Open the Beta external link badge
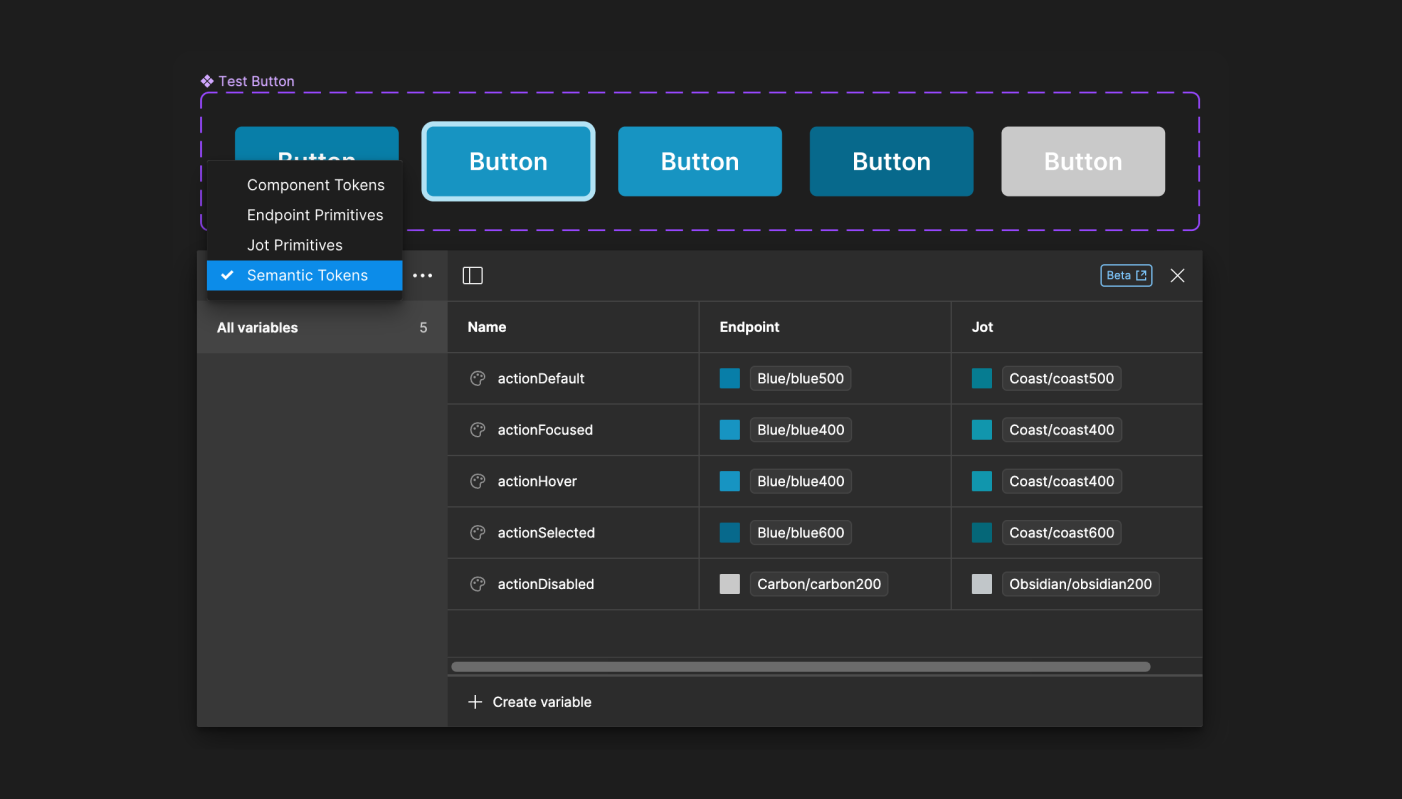Image resolution: width=1402 pixels, height=799 pixels. click(x=1126, y=276)
